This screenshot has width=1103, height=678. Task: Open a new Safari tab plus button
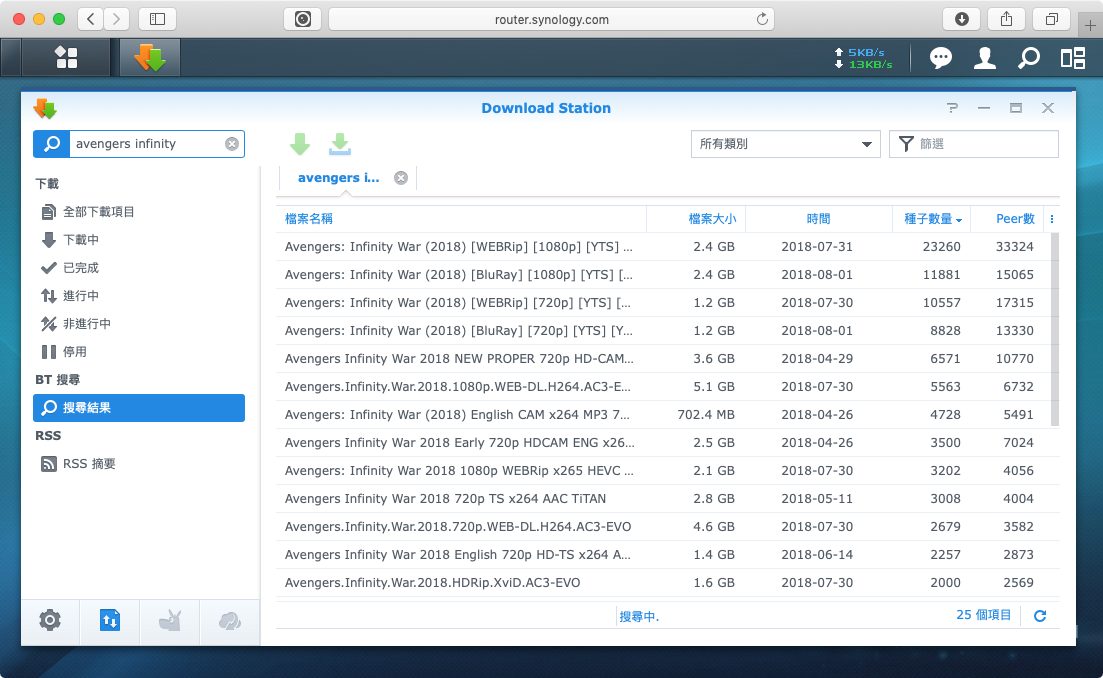1090,26
